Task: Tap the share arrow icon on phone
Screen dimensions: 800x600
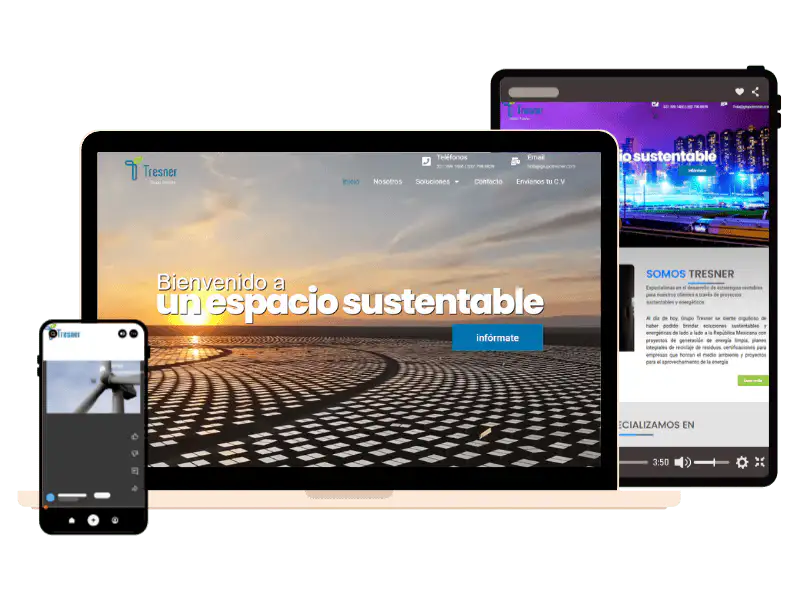Action: pyautogui.click(x=135, y=488)
